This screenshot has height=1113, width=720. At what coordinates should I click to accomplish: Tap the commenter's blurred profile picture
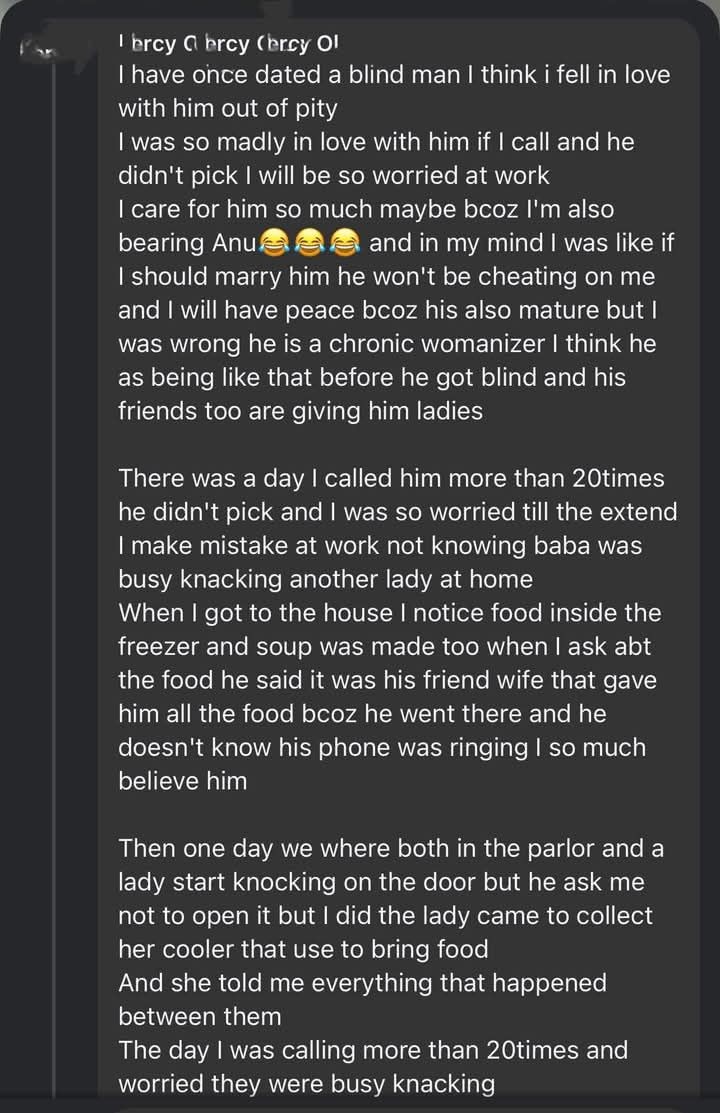click(x=39, y=47)
